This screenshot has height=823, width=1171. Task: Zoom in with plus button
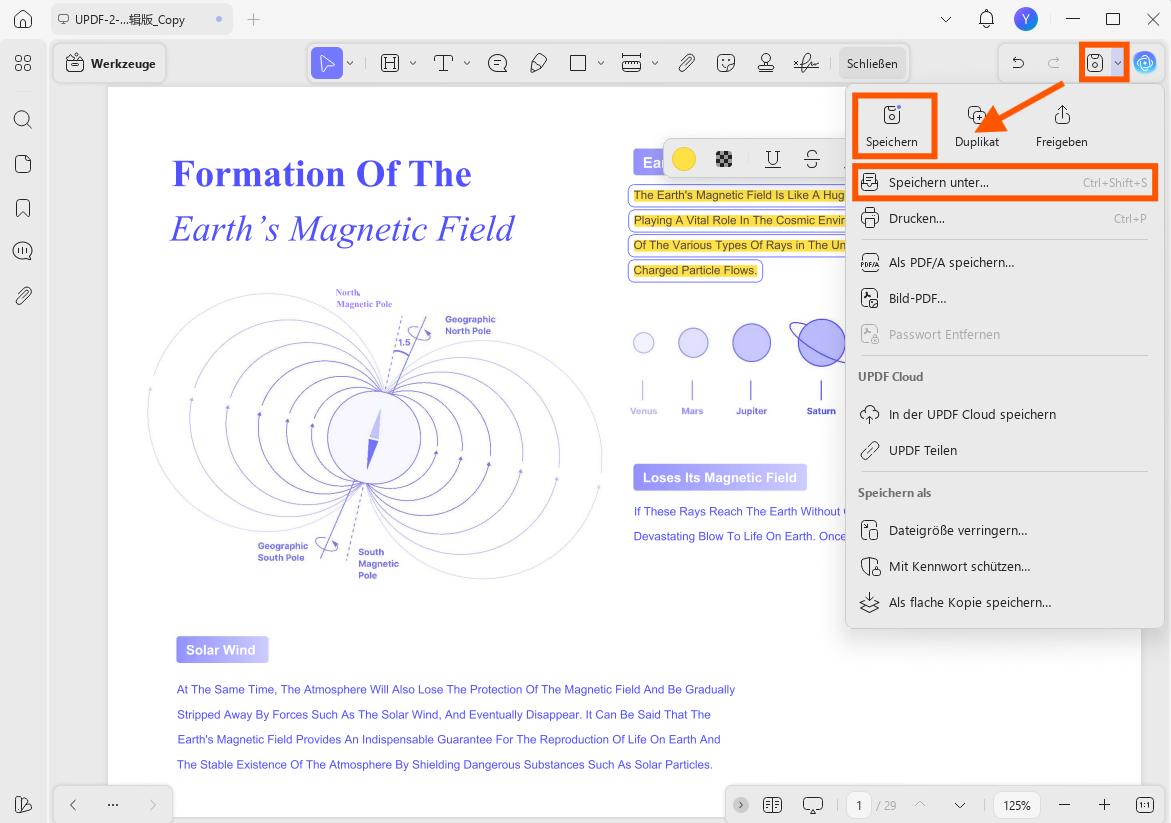[x=1105, y=805]
